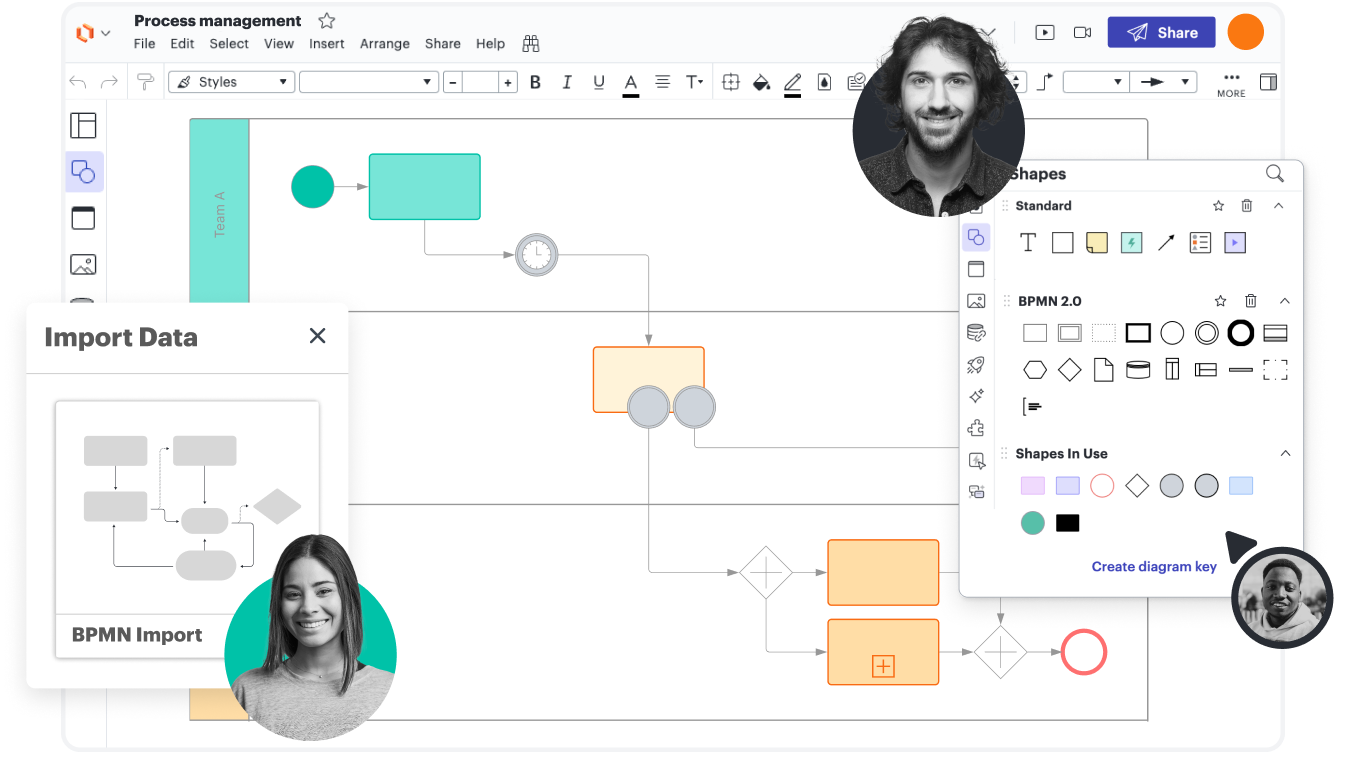The height and width of the screenshot is (764, 1361).
Task: Open the Insert menu
Action: click(326, 44)
